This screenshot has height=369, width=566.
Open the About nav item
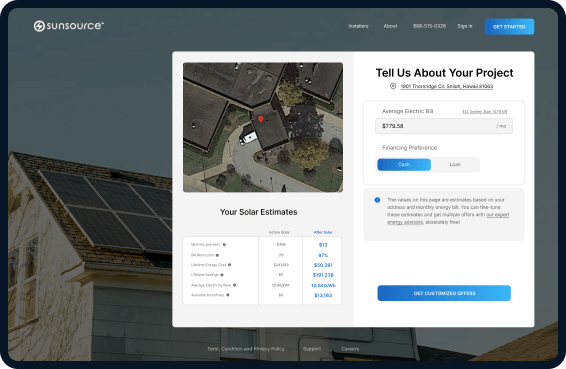click(390, 26)
